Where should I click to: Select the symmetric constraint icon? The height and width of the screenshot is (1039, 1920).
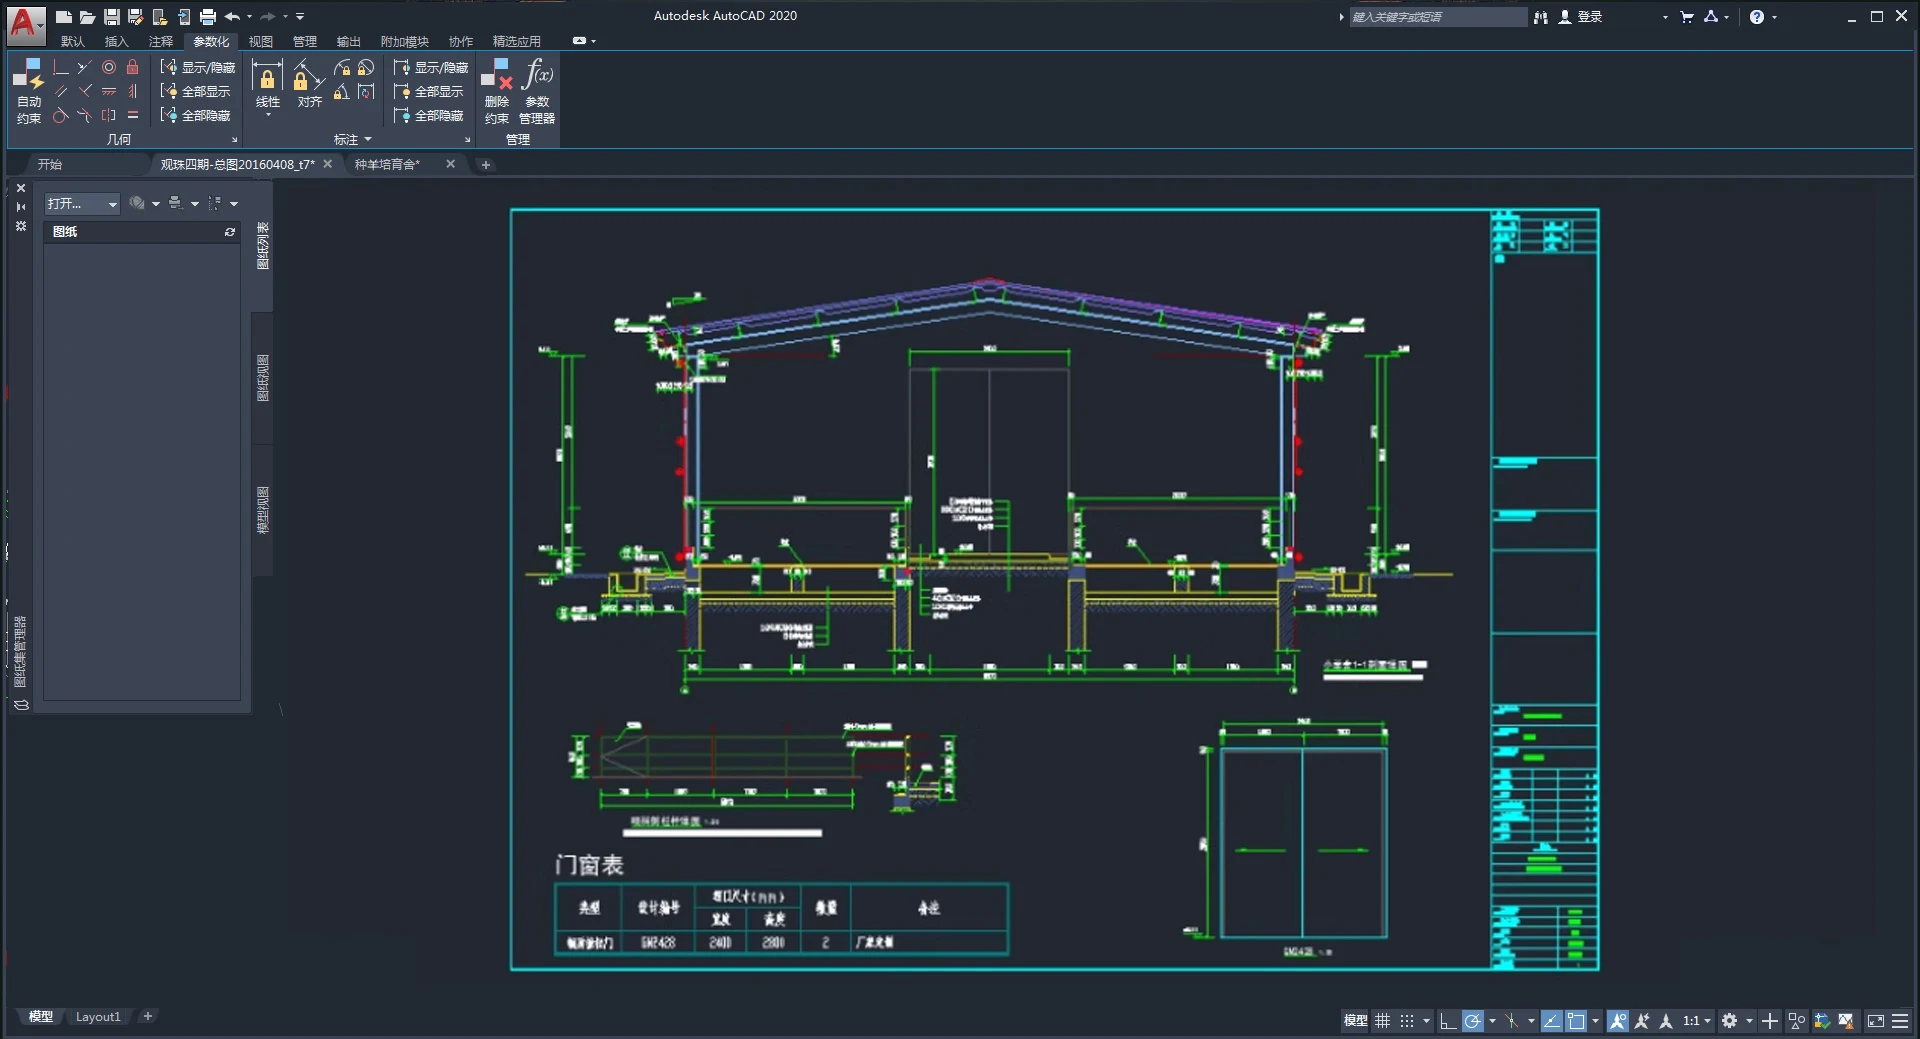[x=109, y=115]
